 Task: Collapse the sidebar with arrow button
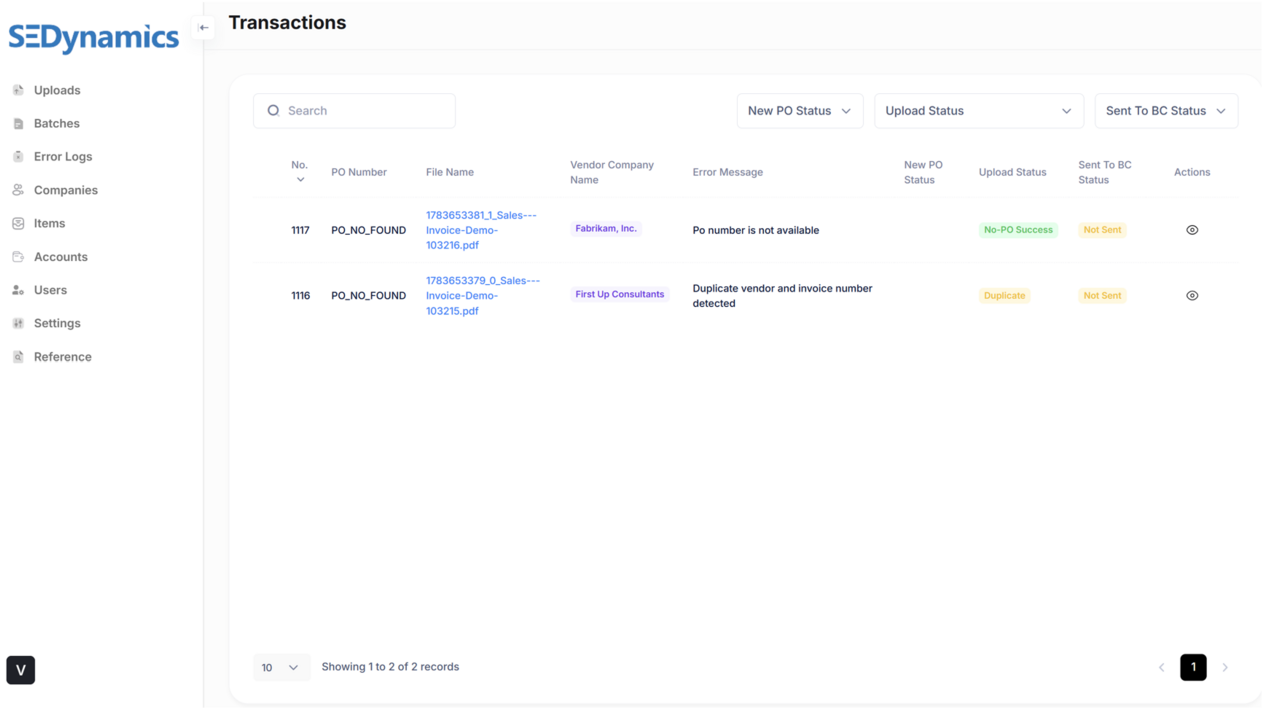204,28
